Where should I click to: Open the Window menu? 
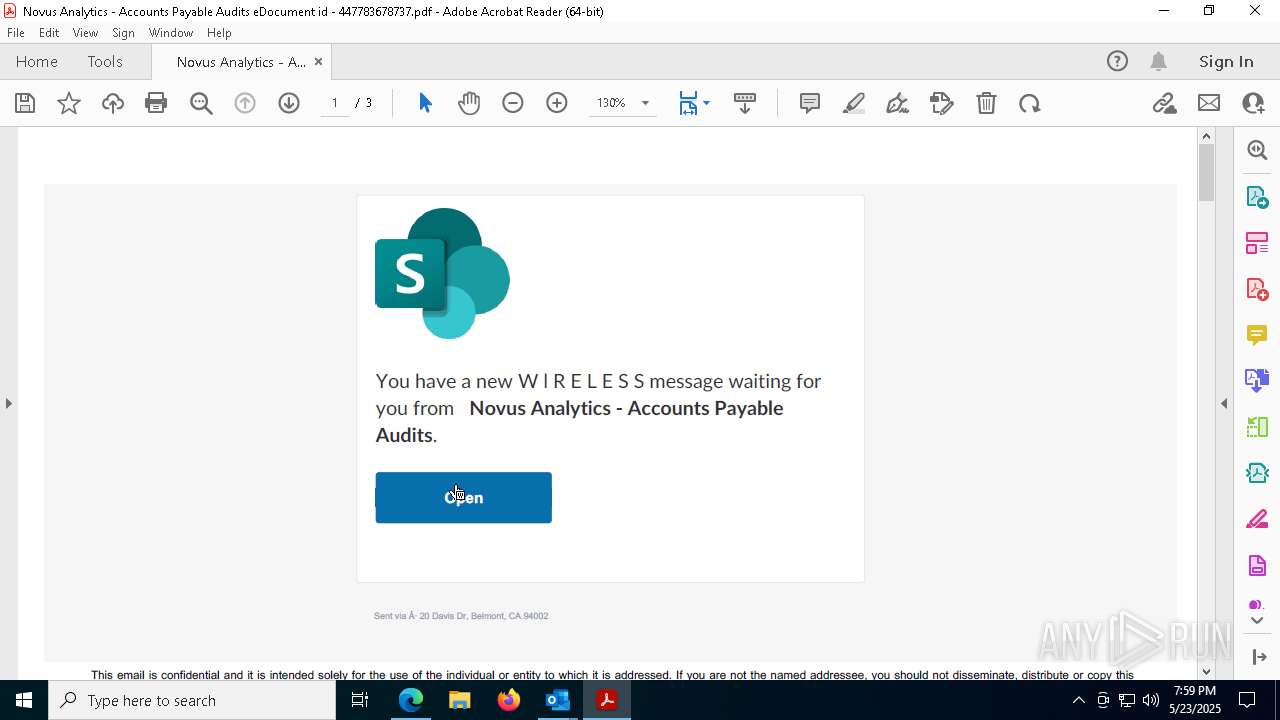click(x=171, y=33)
